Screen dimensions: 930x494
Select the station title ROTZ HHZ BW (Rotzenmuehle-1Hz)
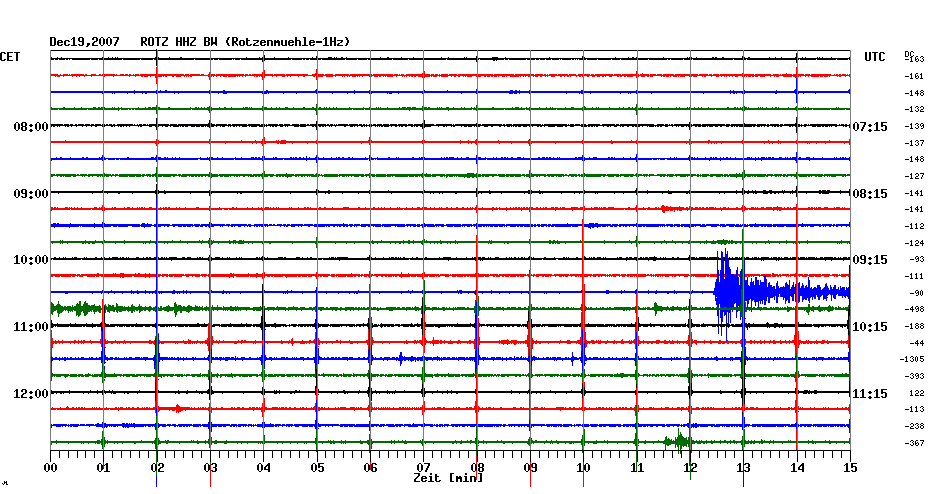[x=245, y=42]
